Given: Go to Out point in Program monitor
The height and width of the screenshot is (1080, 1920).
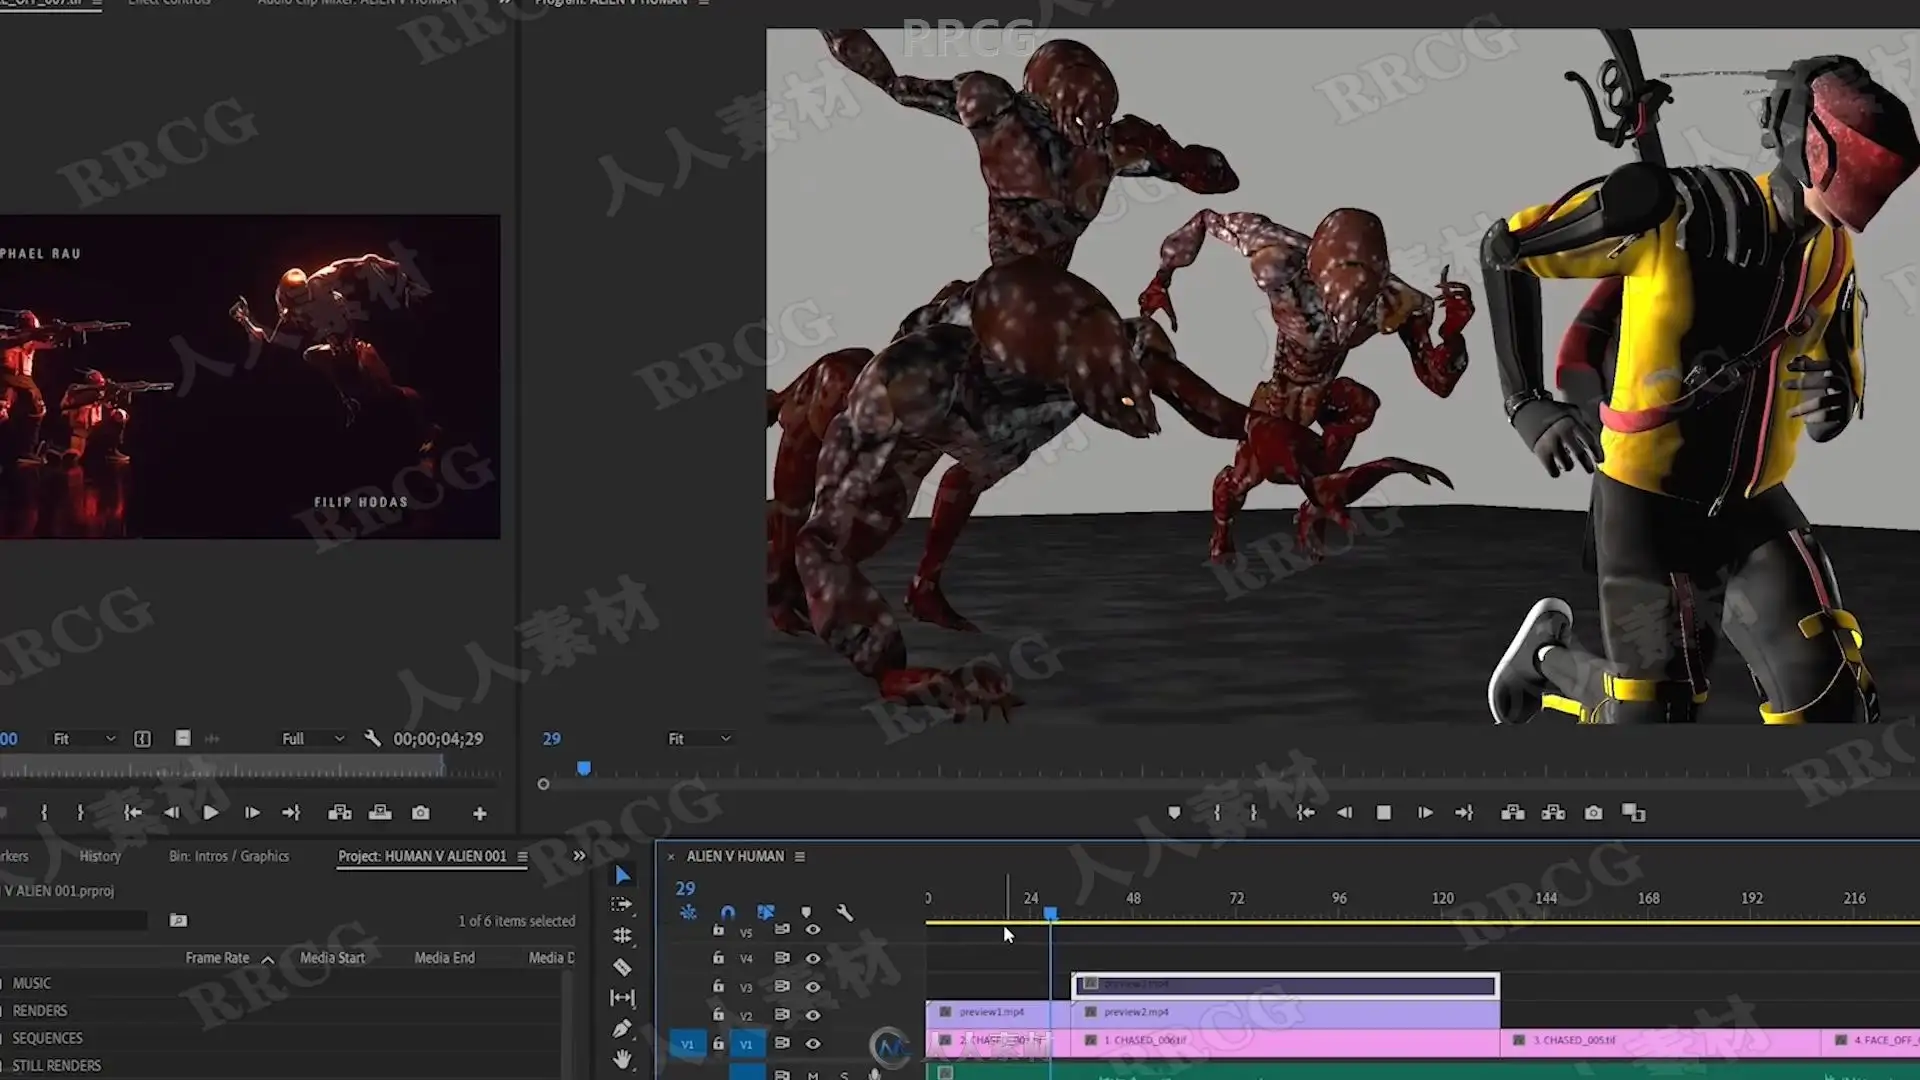Looking at the screenshot, I should (1464, 813).
